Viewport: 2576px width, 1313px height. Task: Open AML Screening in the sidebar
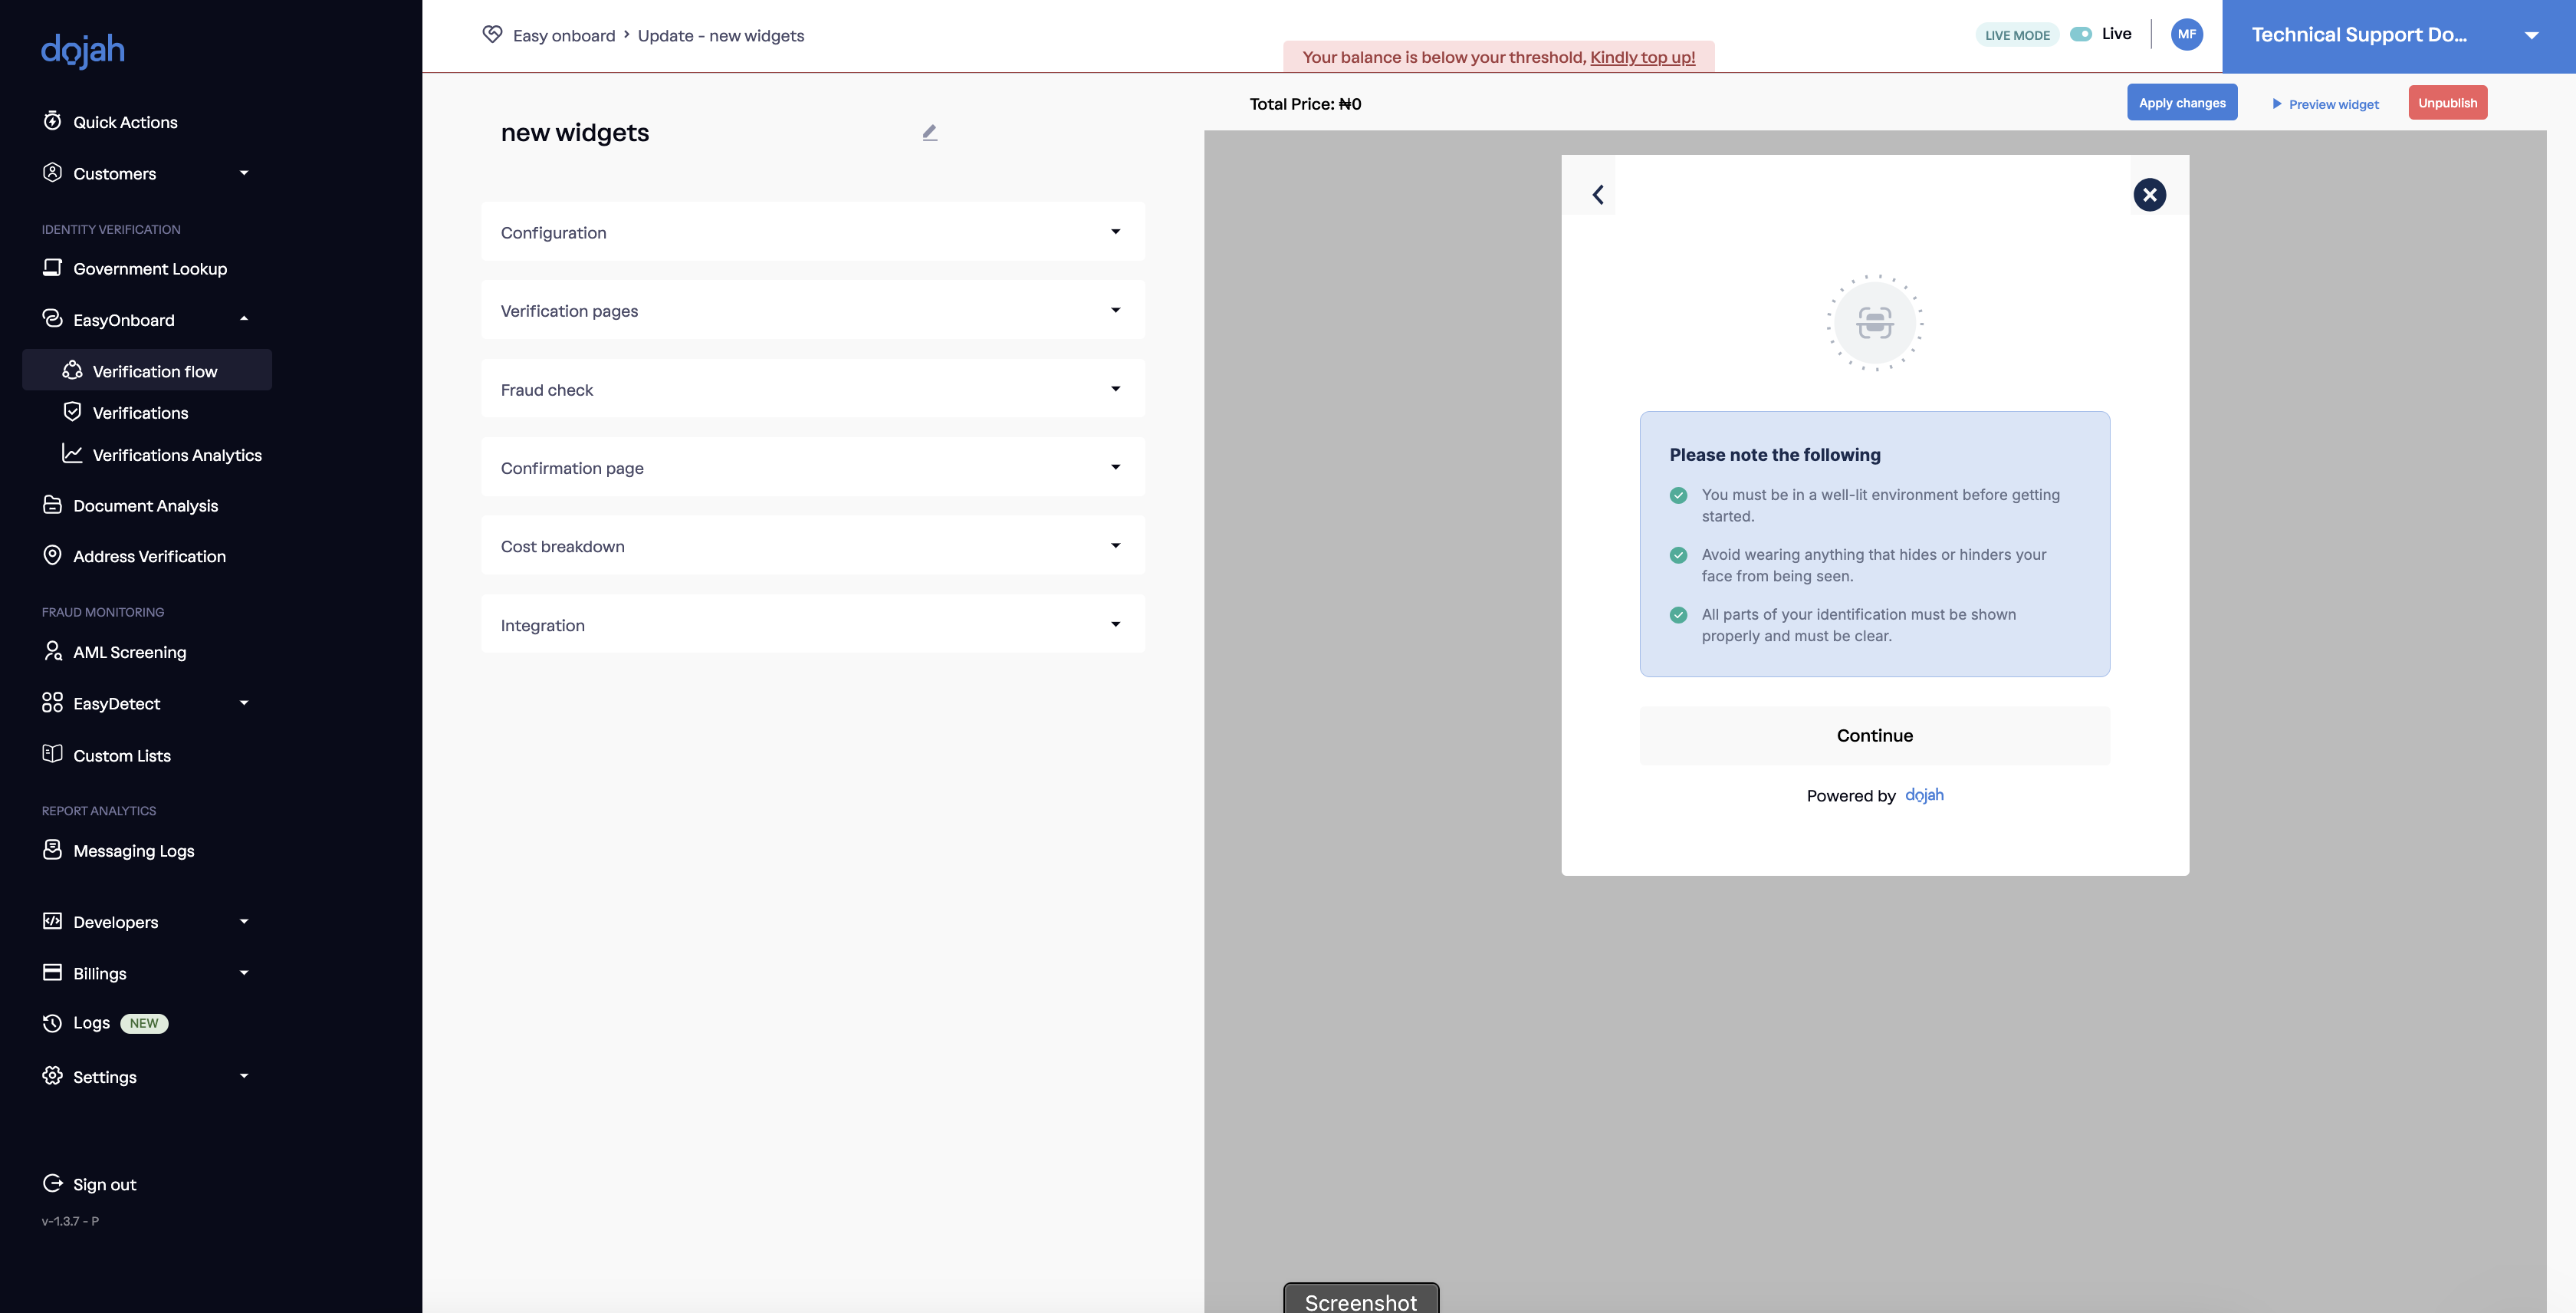(x=129, y=652)
